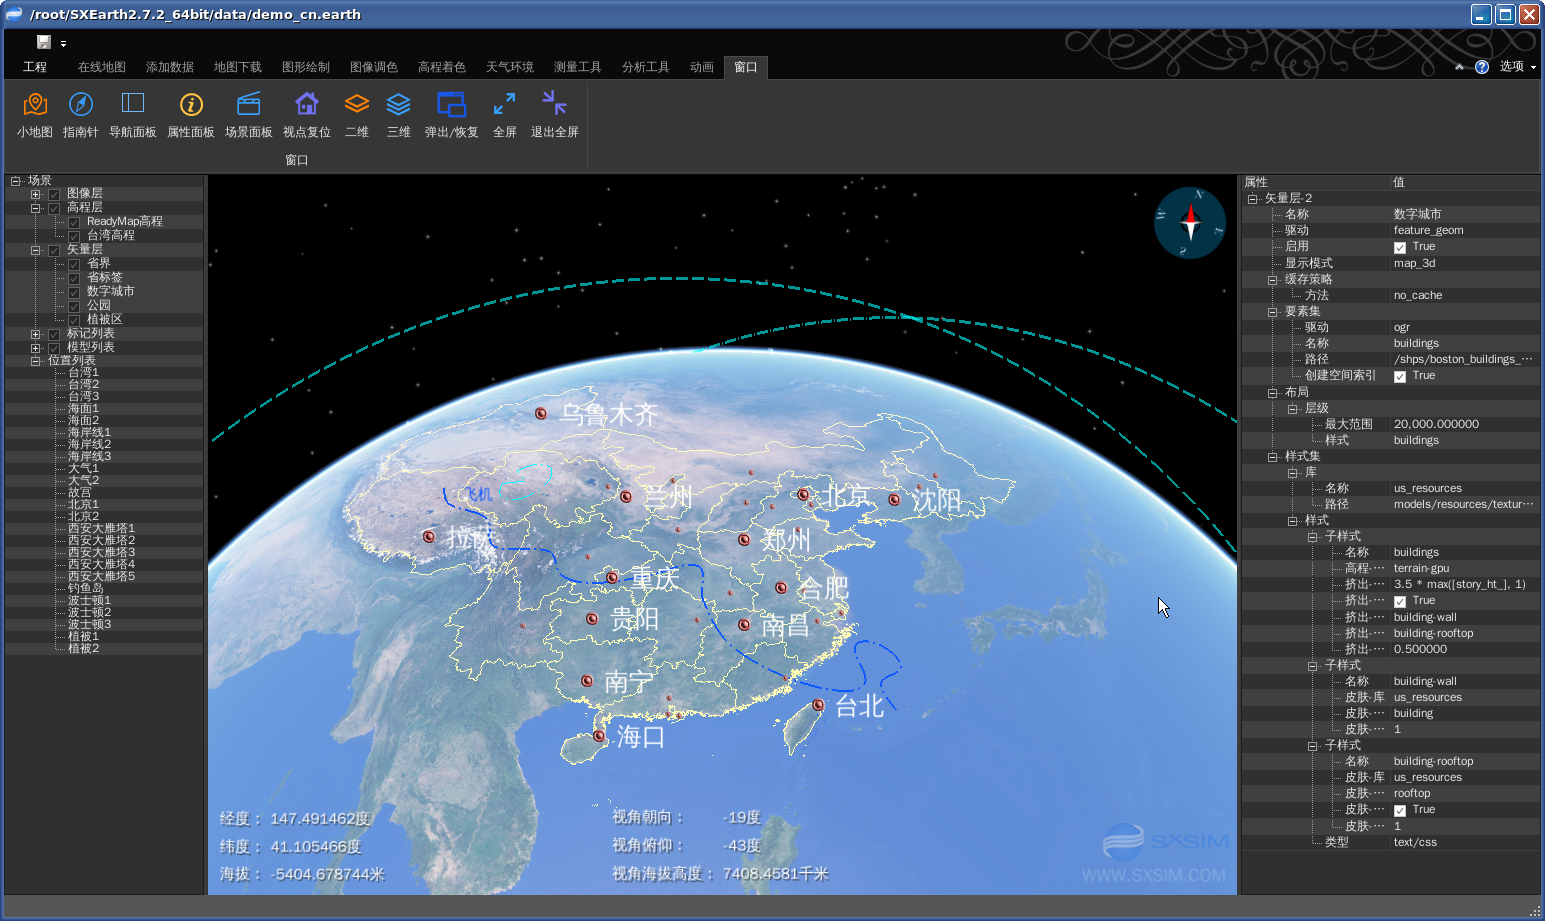Click the red marker for 贵阳

coord(592,619)
